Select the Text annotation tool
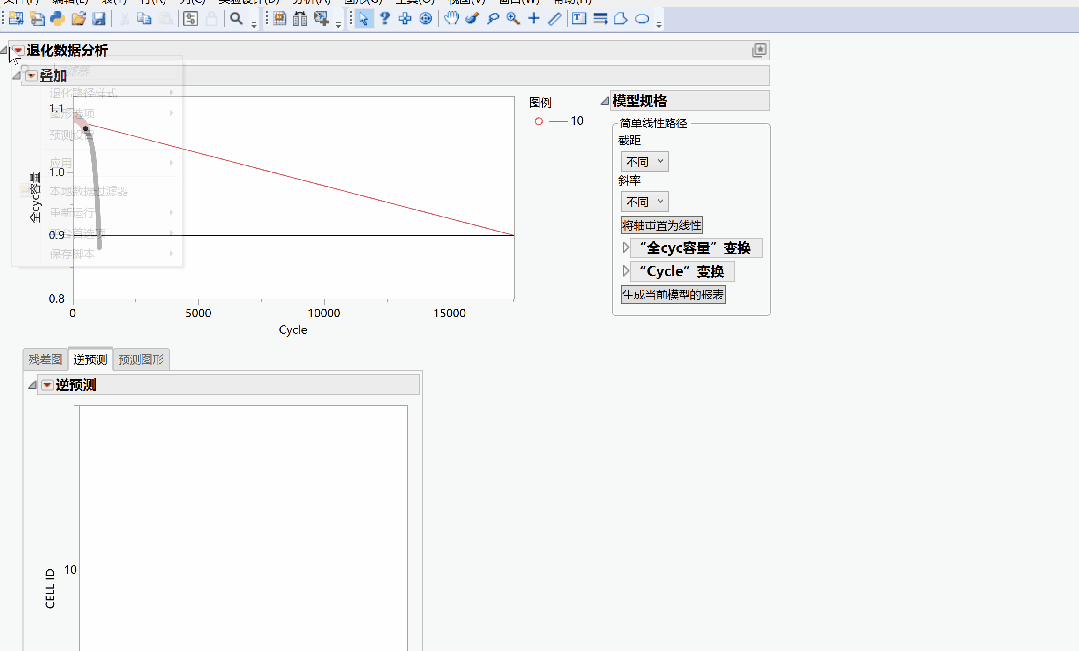Image resolution: width=1079 pixels, height=651 pixels. click(579, 19)
